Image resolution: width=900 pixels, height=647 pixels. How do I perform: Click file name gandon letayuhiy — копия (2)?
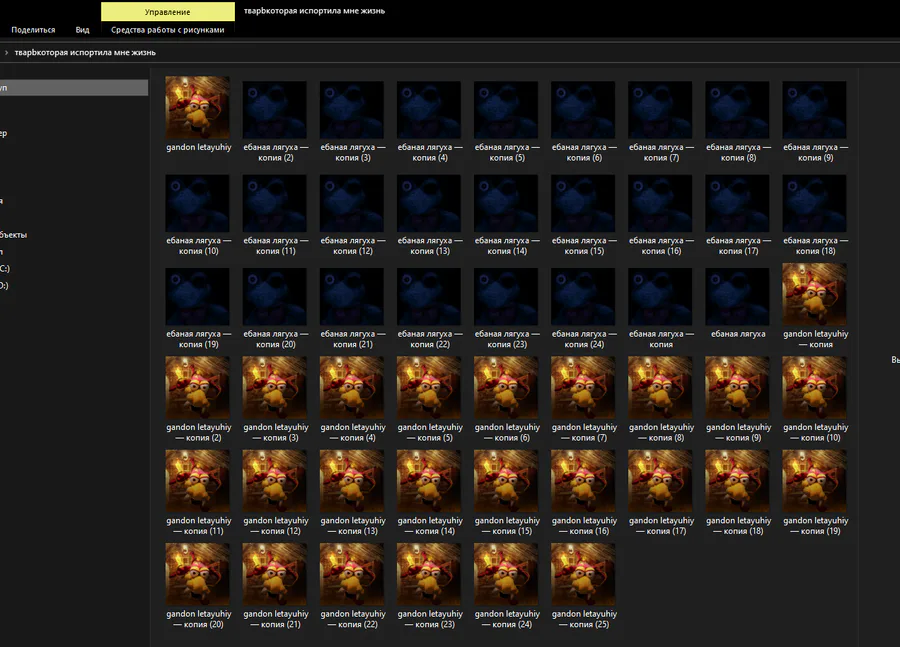(x=199, y=432)
